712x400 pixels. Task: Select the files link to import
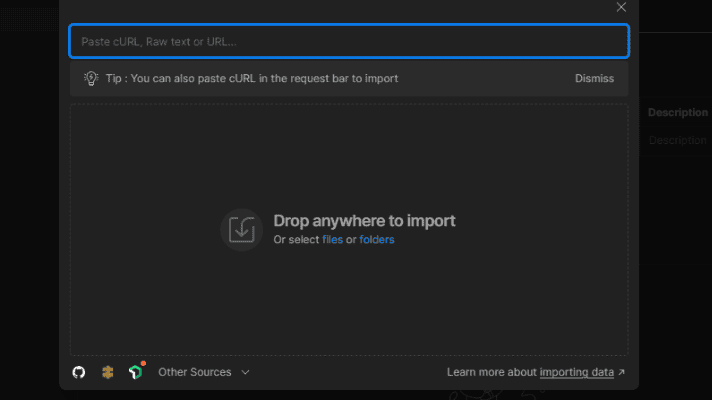tap(332, 240)
